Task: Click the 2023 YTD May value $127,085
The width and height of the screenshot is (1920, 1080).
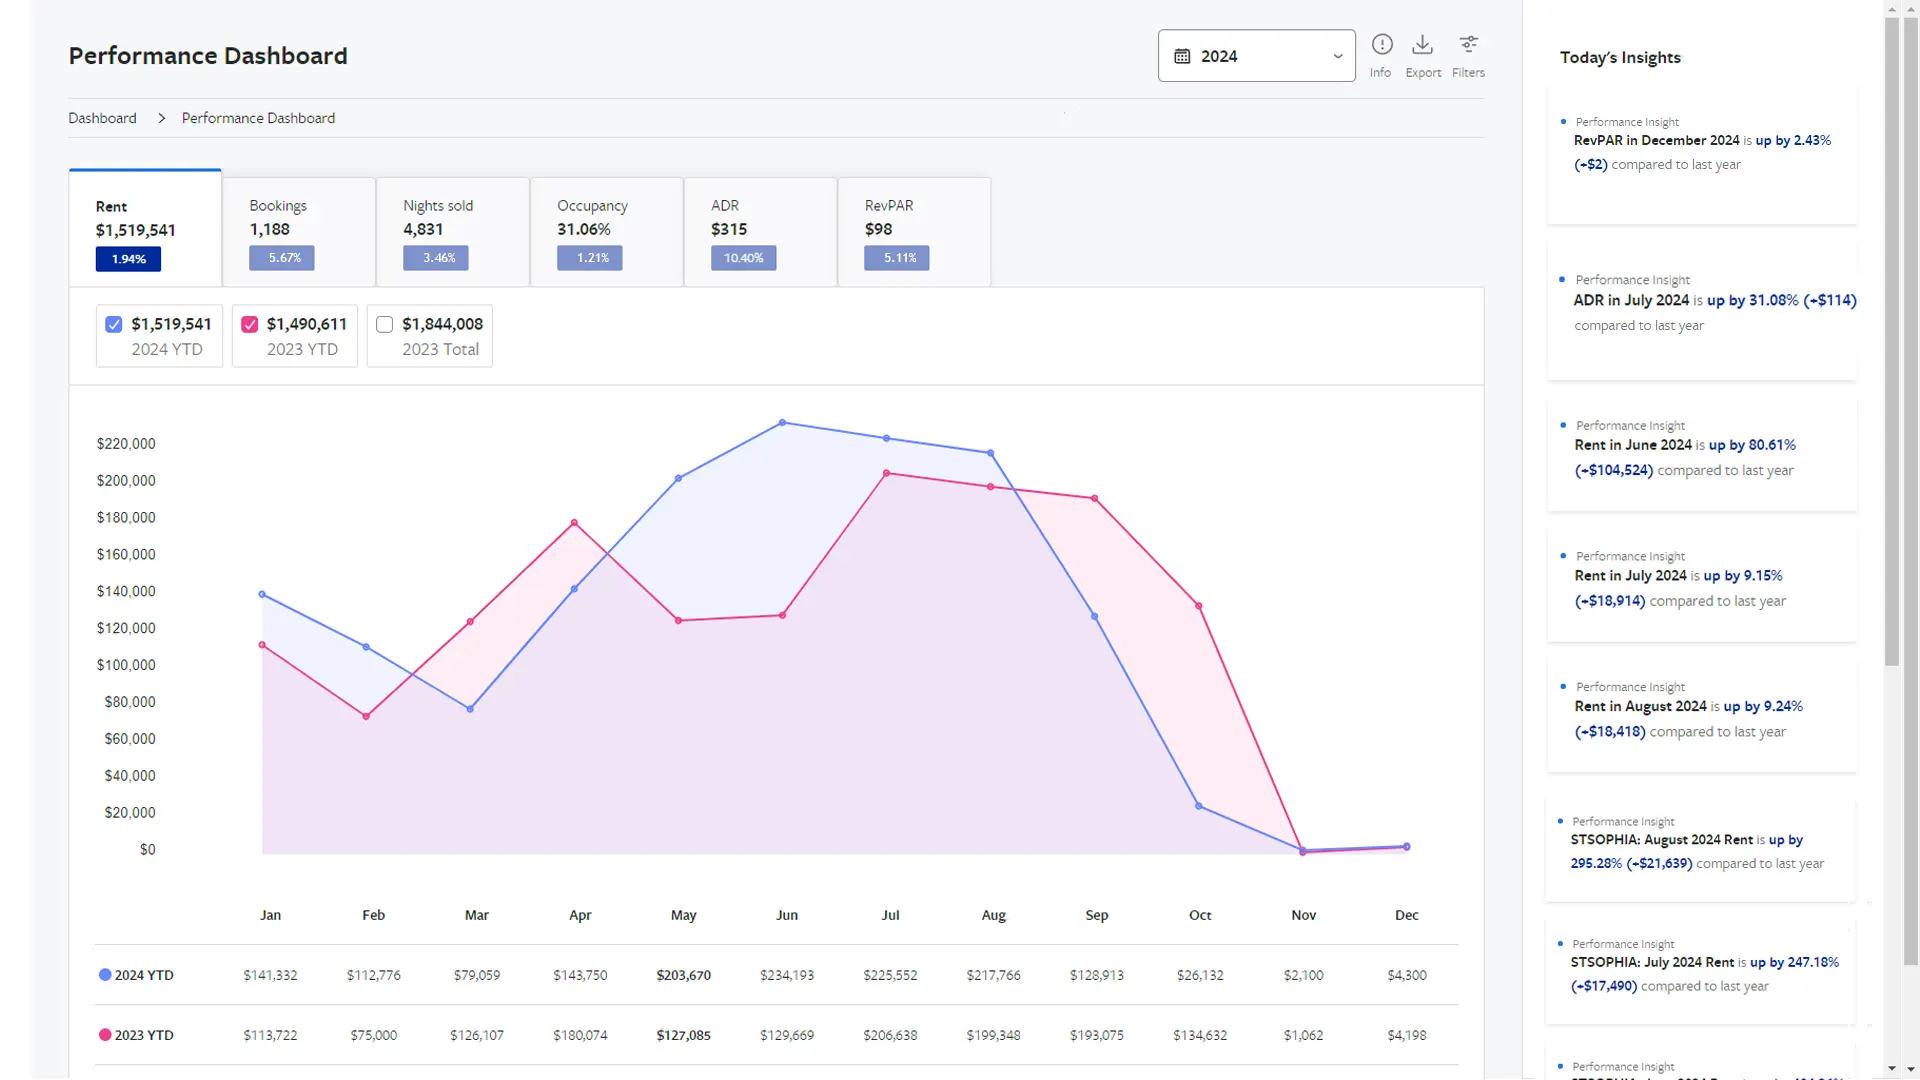Action: 684,1035
